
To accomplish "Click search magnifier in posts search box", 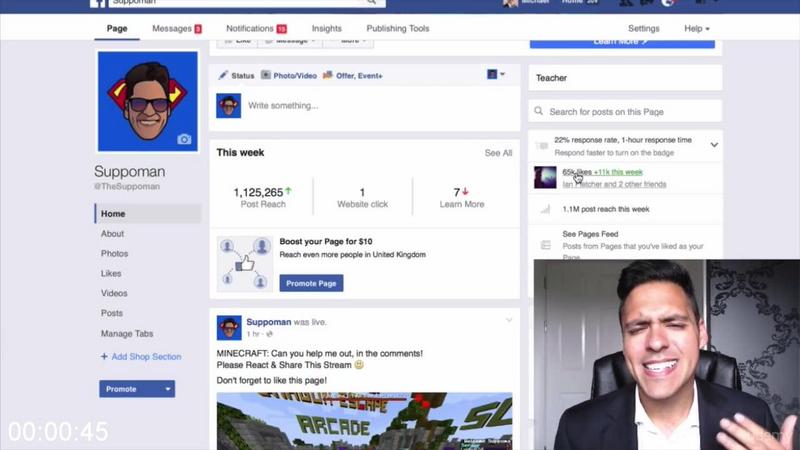I will (x=538, y=111).
